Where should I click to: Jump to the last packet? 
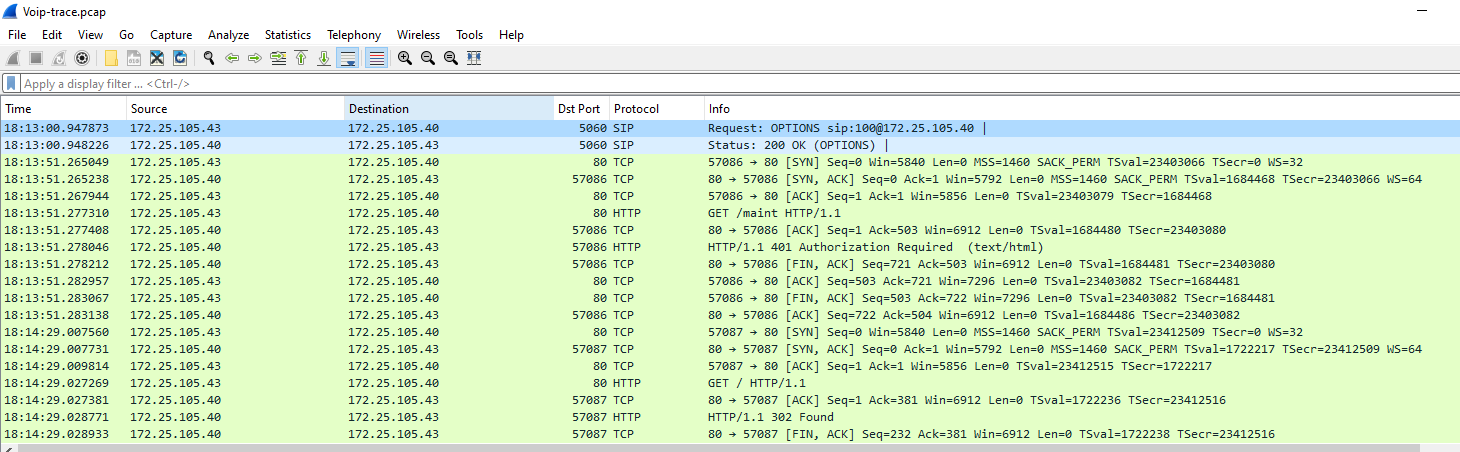(324, 58)
